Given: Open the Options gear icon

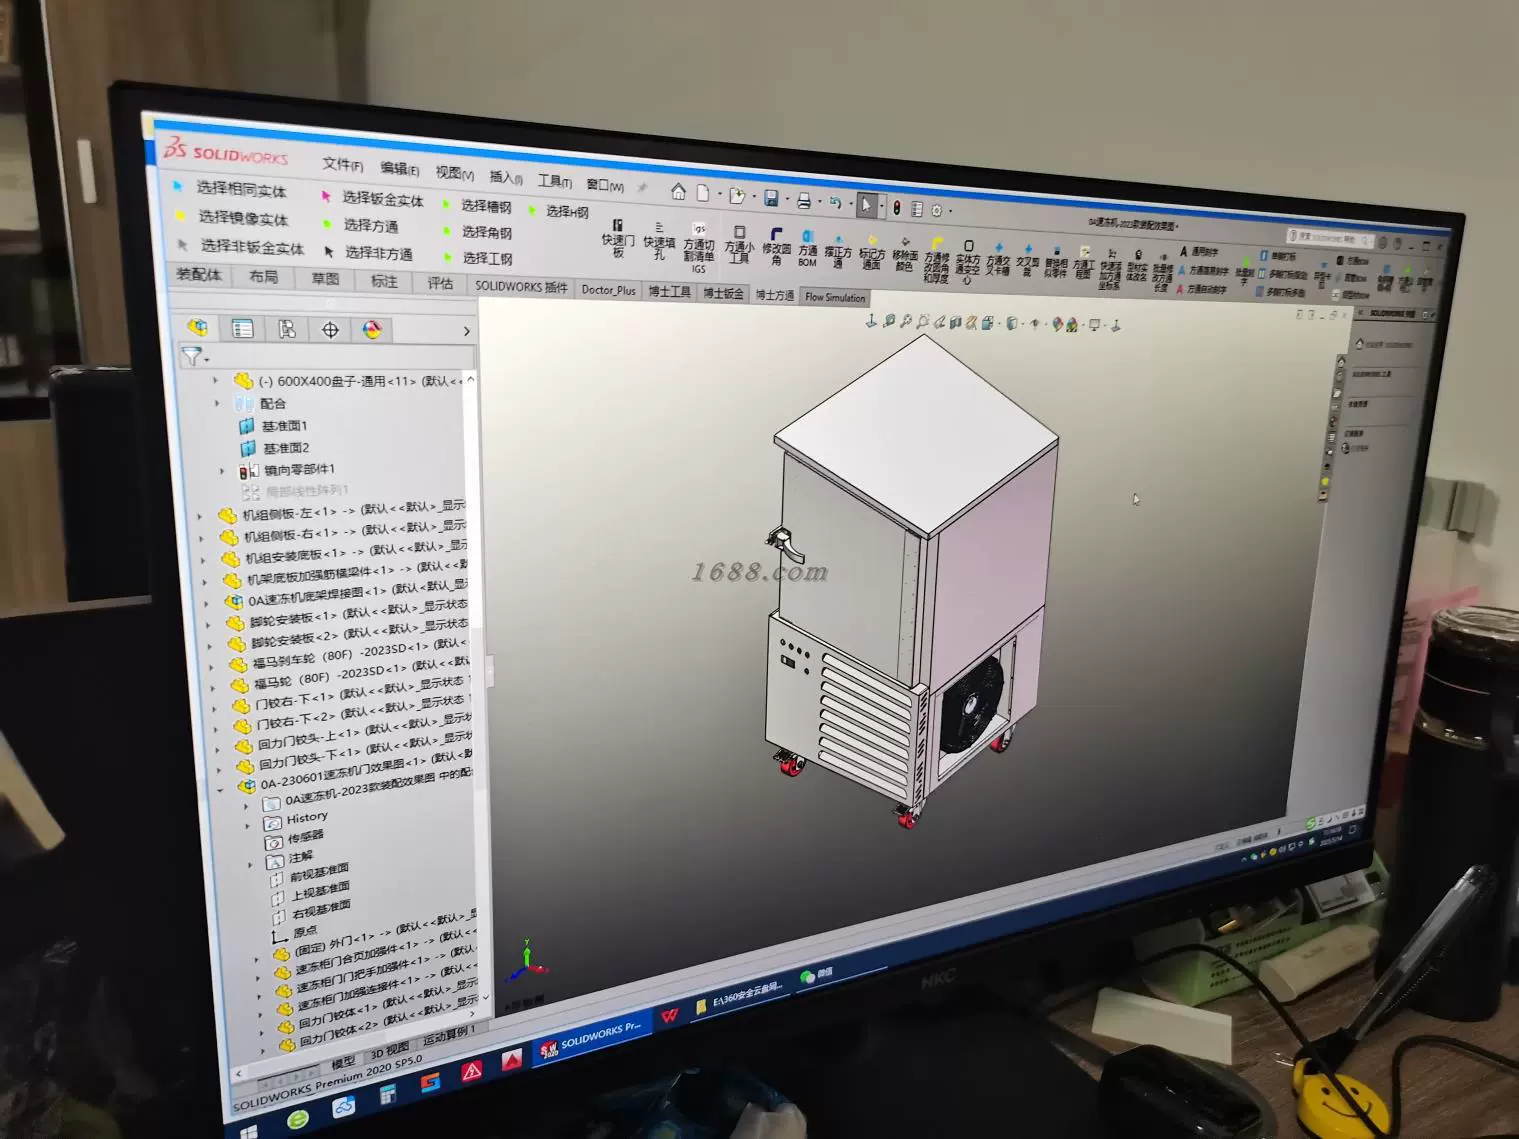Looking at the screenshot, I should [937, 210].
